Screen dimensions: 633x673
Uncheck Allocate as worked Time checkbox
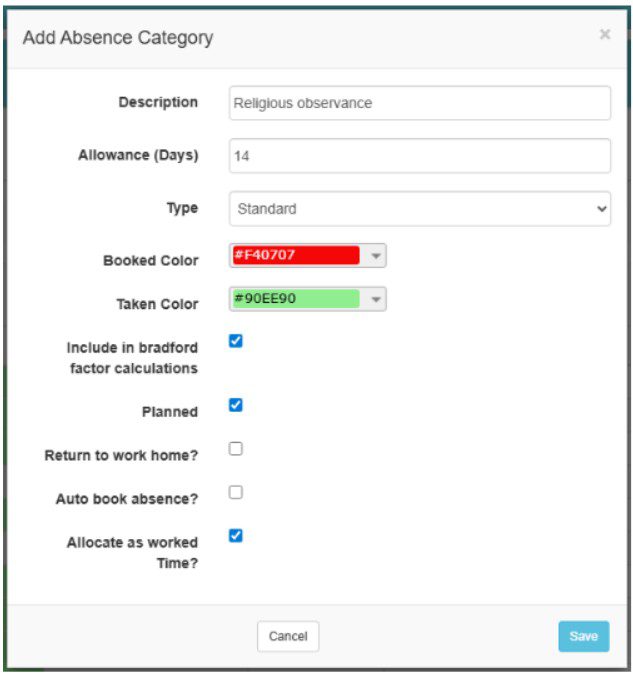[236, 535]
